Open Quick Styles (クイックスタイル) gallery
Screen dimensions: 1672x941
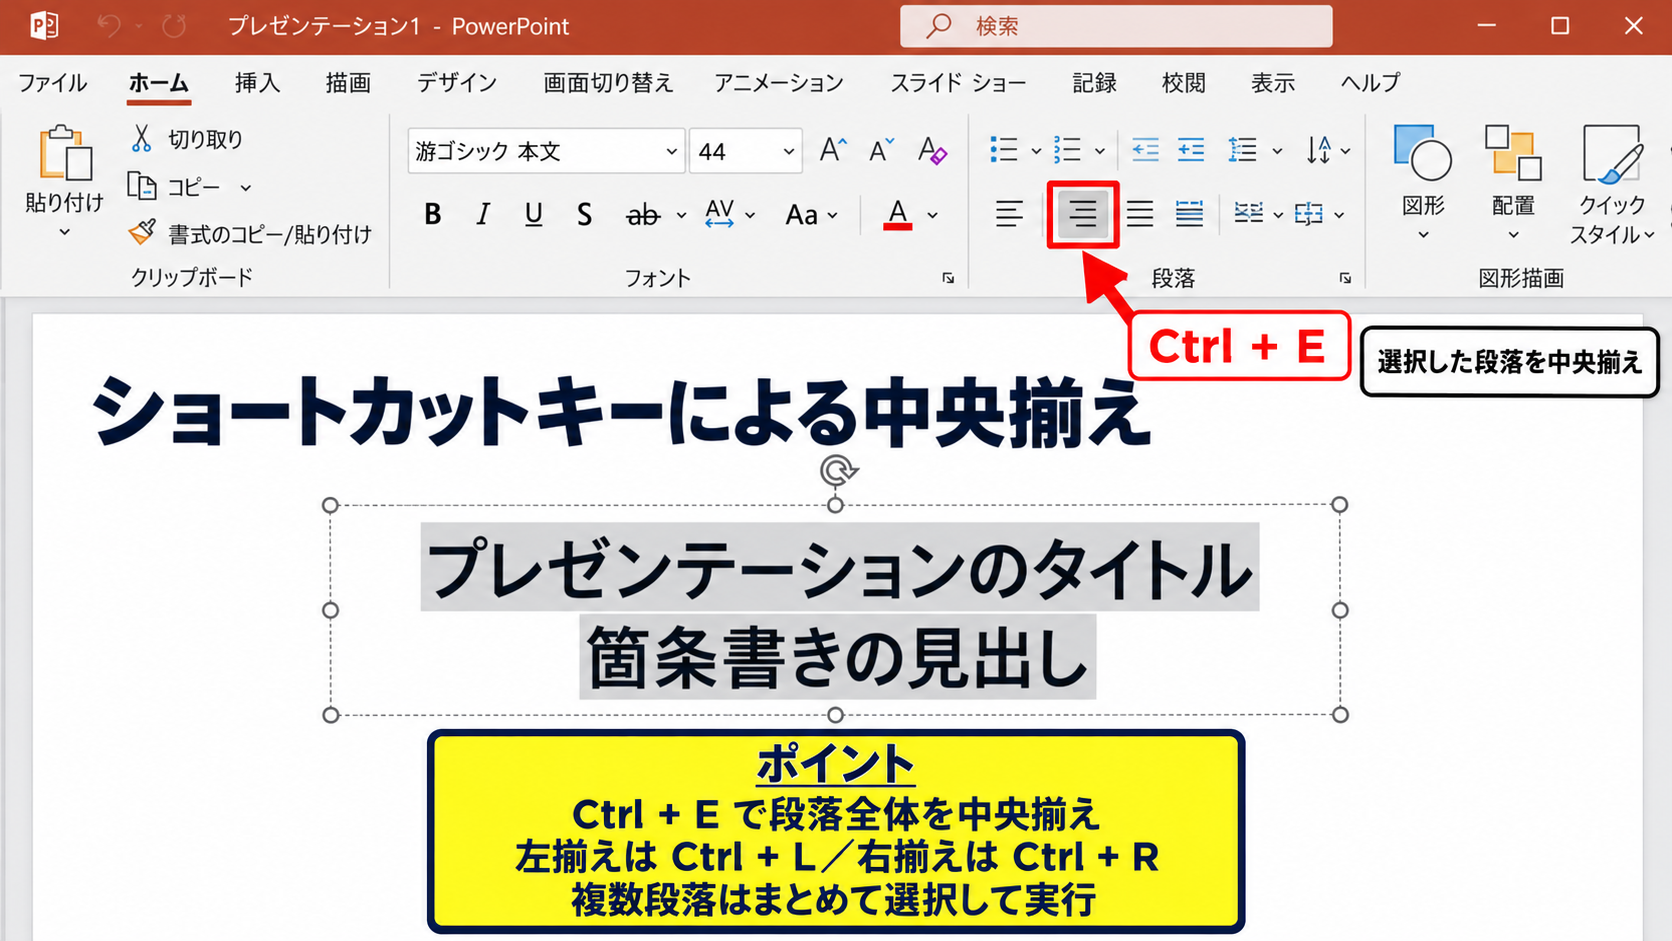pos(1611,183)
